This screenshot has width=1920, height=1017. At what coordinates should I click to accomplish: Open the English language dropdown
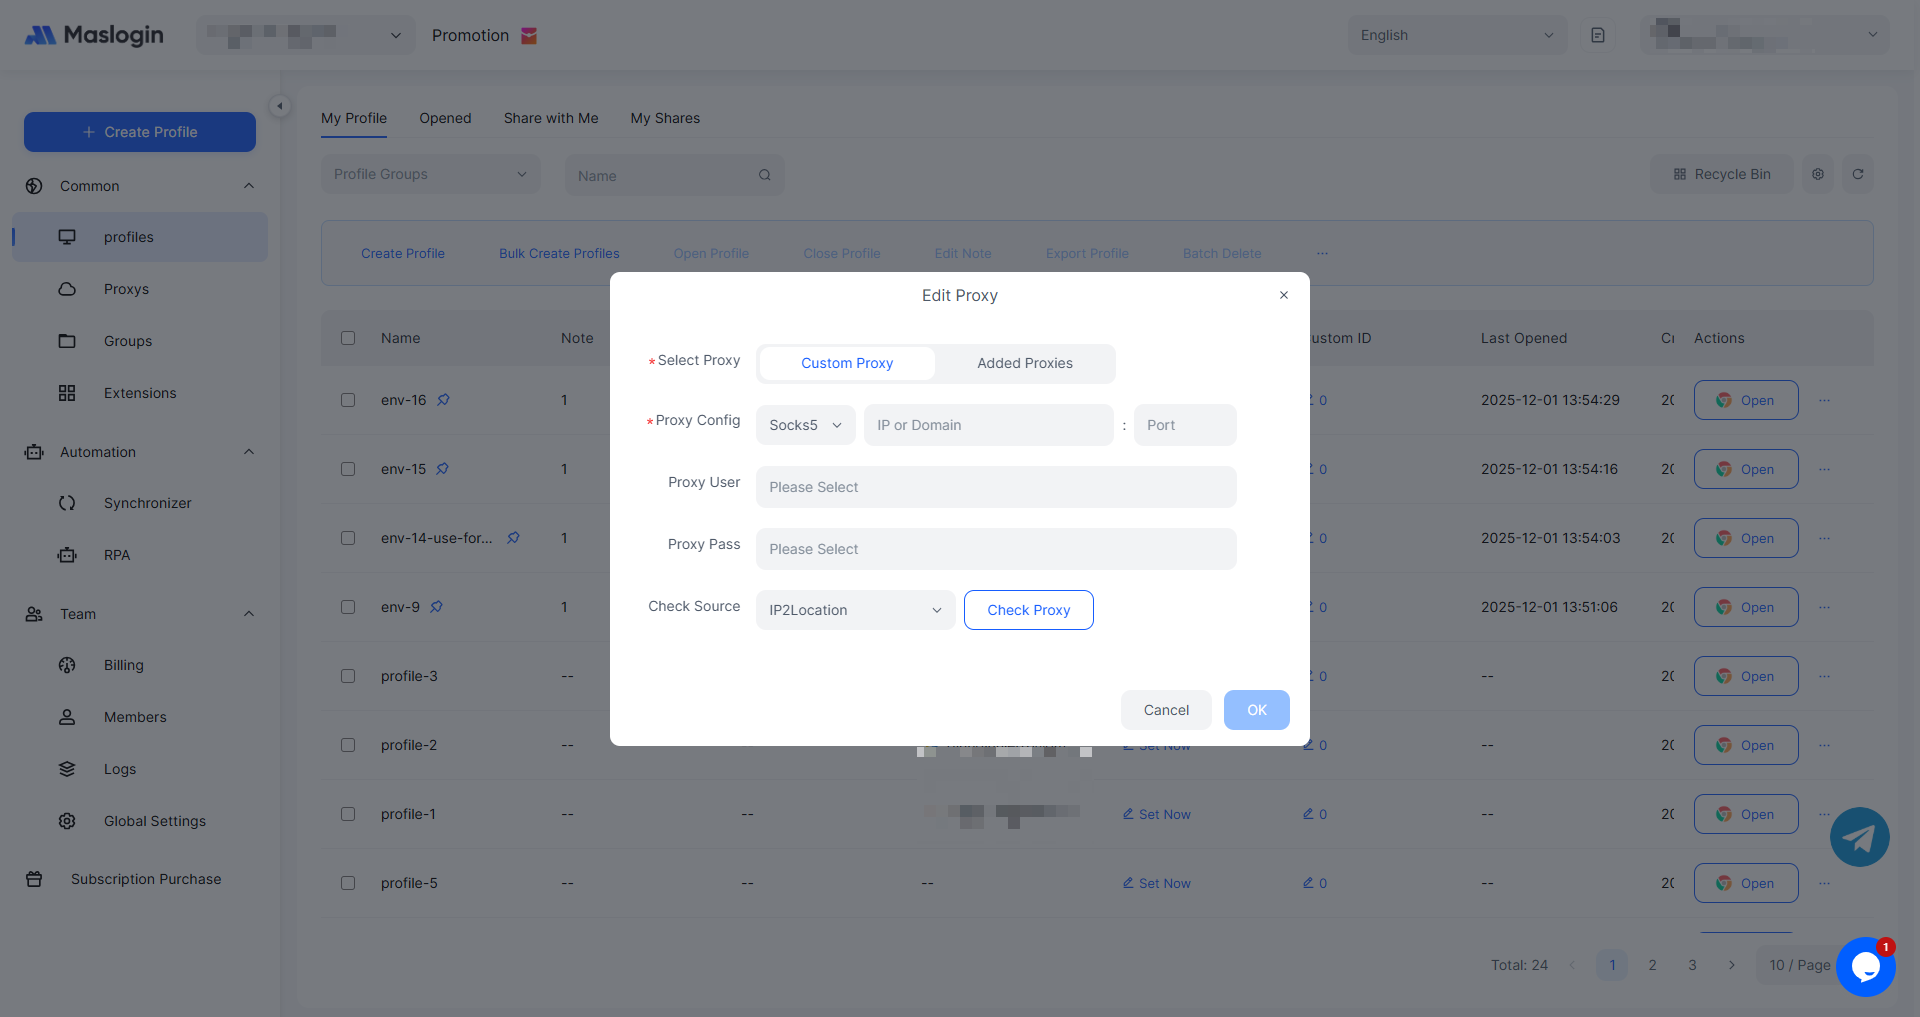click(1456, 35)
